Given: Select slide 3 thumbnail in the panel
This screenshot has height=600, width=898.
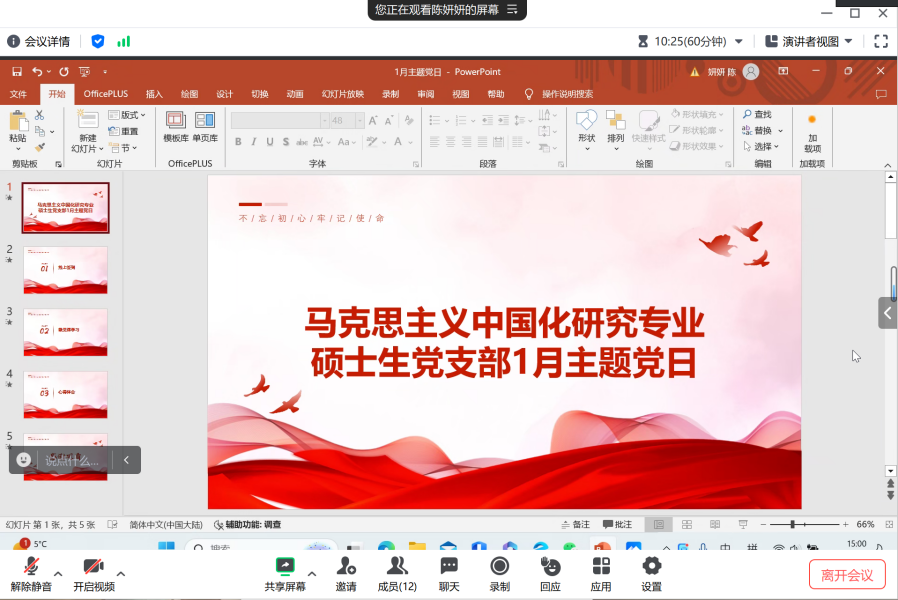Looking at the screenshot, I should [65, 332].
